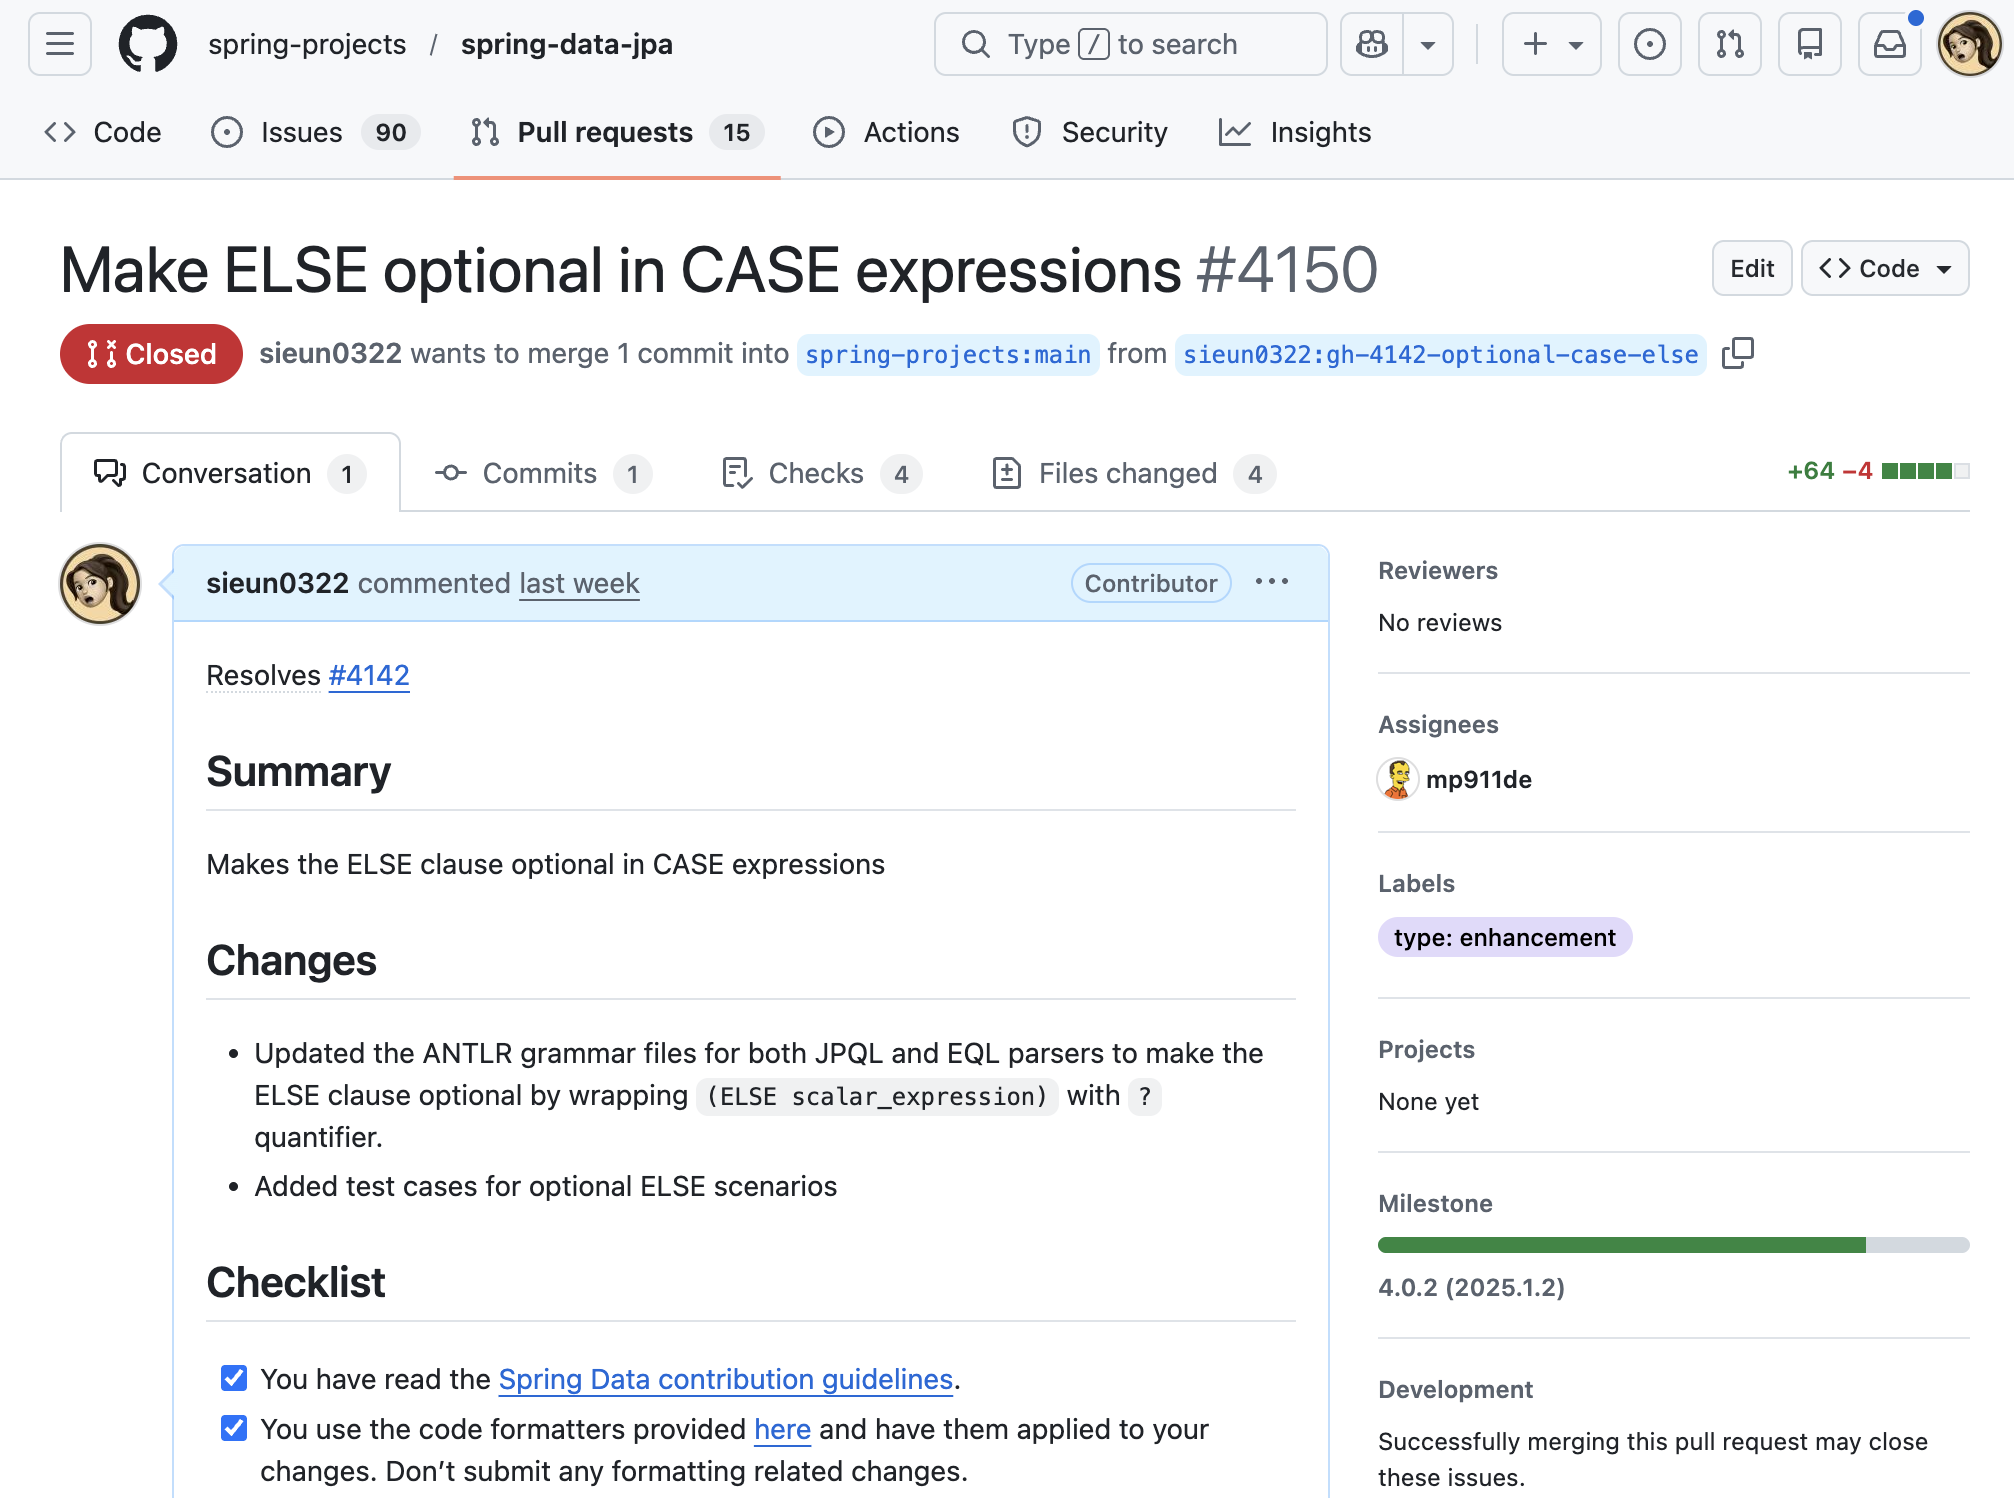
Task: Toggle the contribution guidelines checkbox
Action: tap(234, 1378)
